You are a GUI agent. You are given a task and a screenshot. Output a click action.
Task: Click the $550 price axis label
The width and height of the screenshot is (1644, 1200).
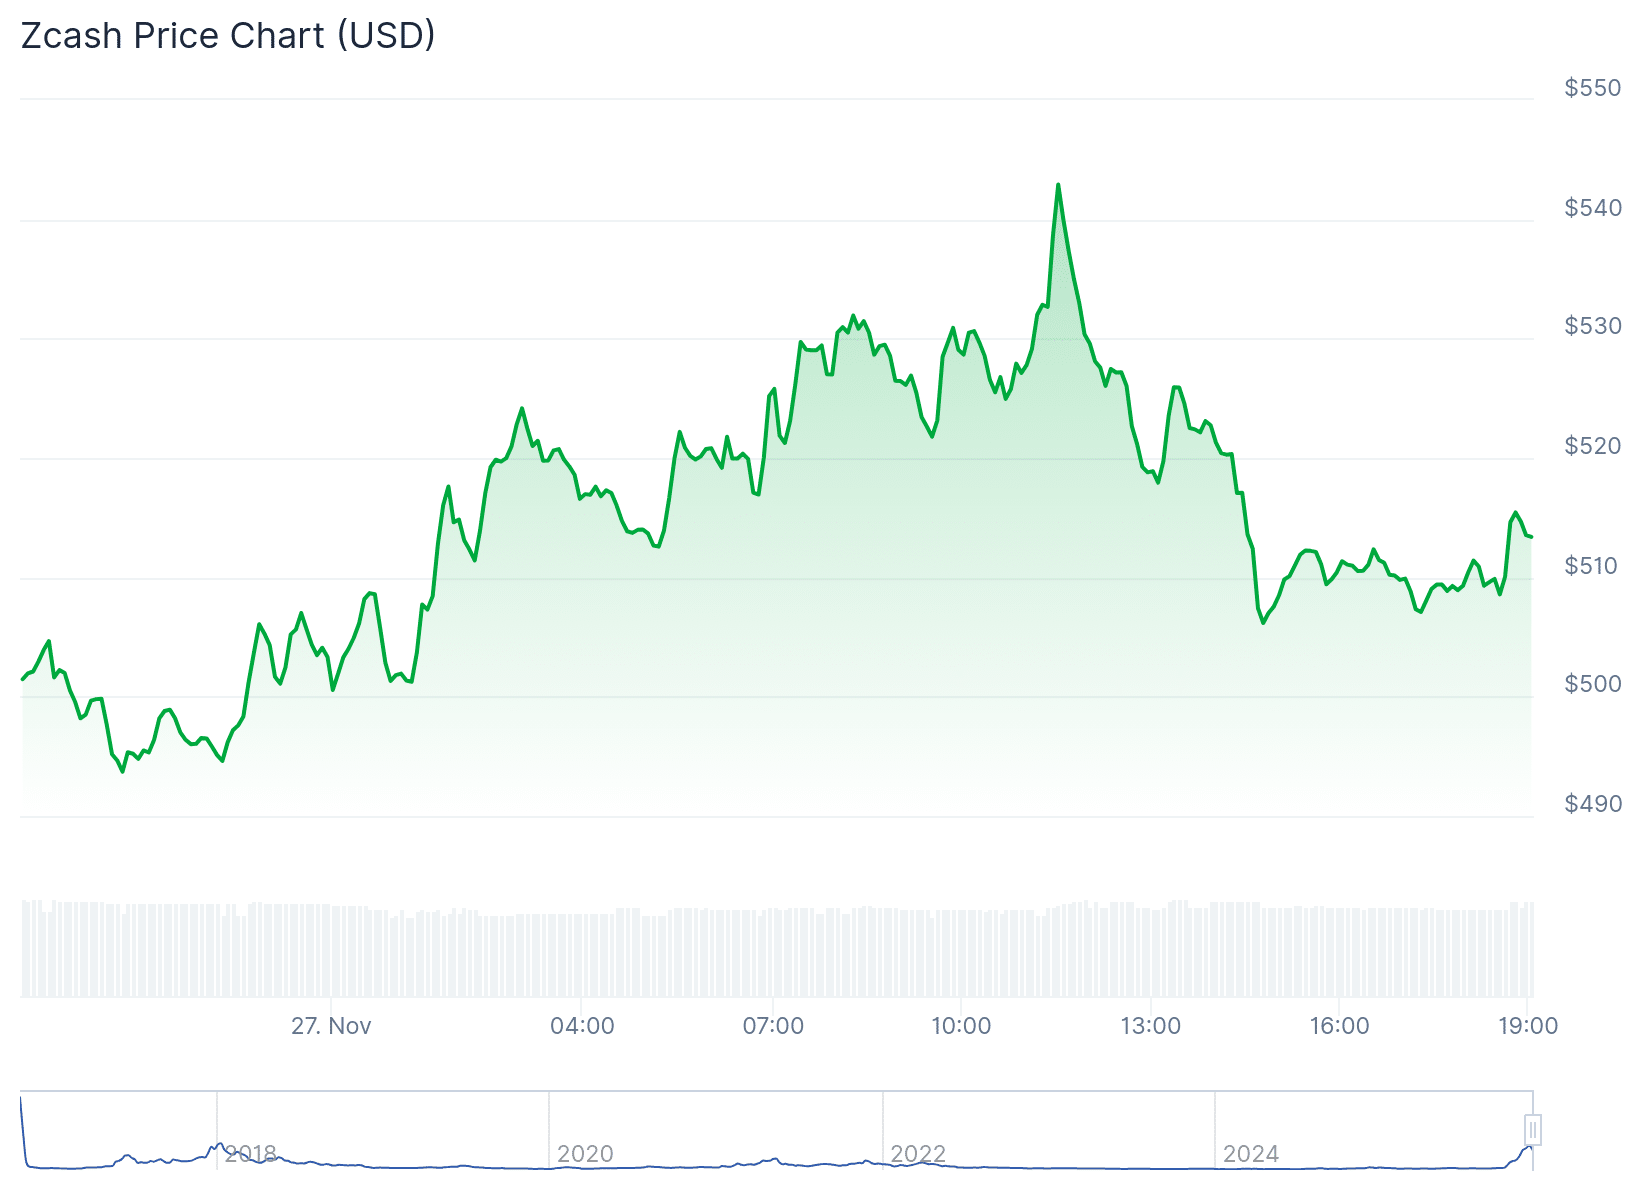coord(1593,88)
